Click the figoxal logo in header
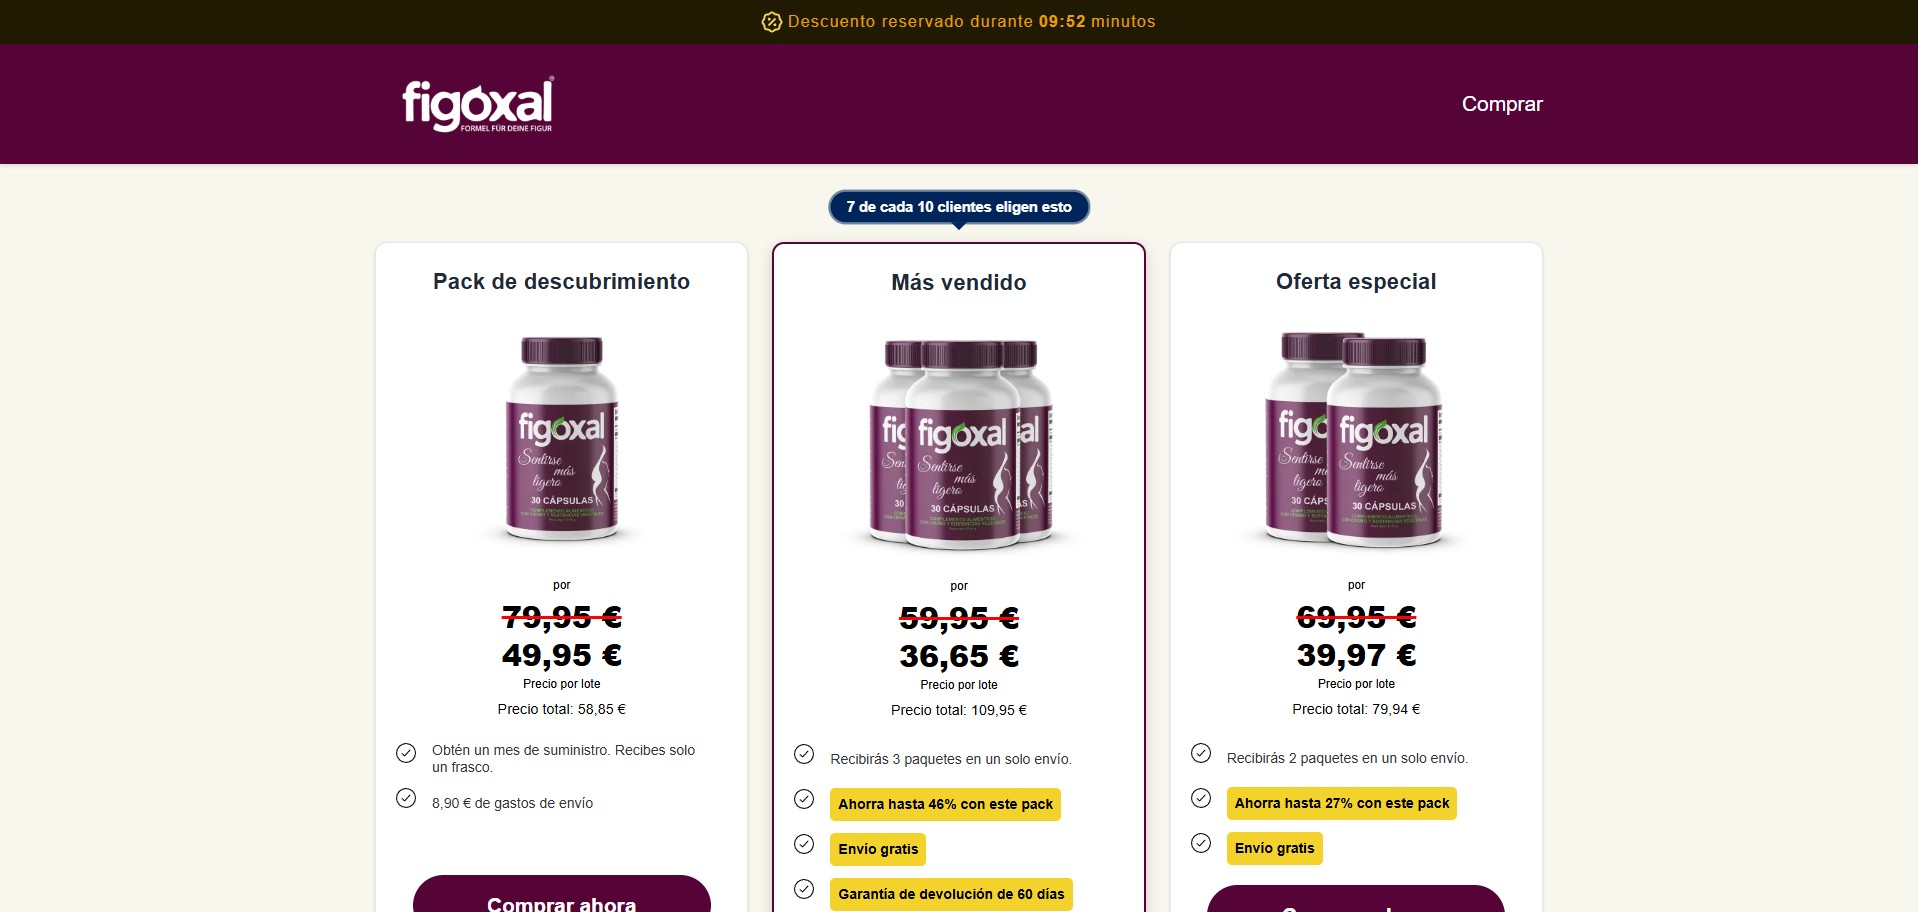1918x912 pixels. 478,105
